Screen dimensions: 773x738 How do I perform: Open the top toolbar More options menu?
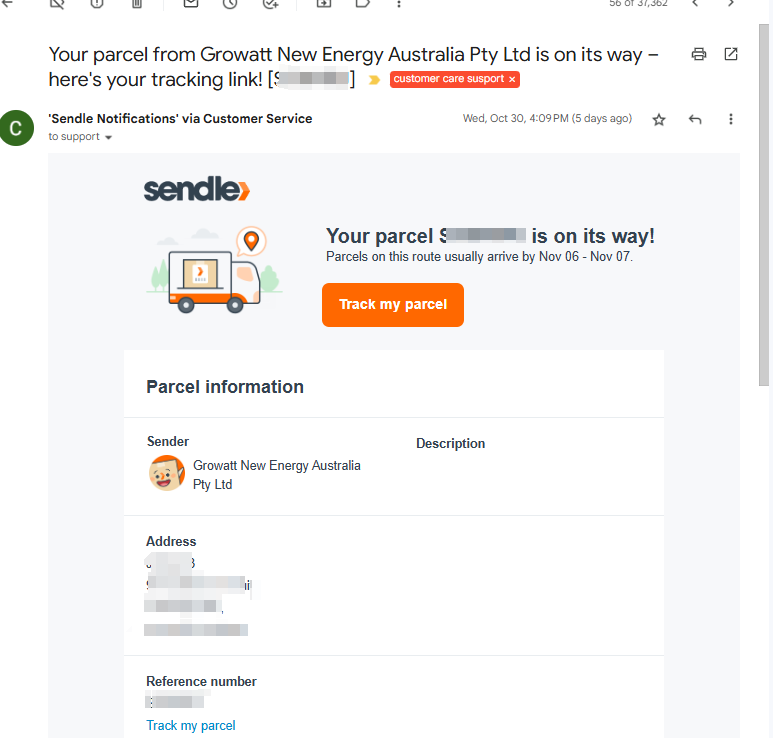(399, 4)
